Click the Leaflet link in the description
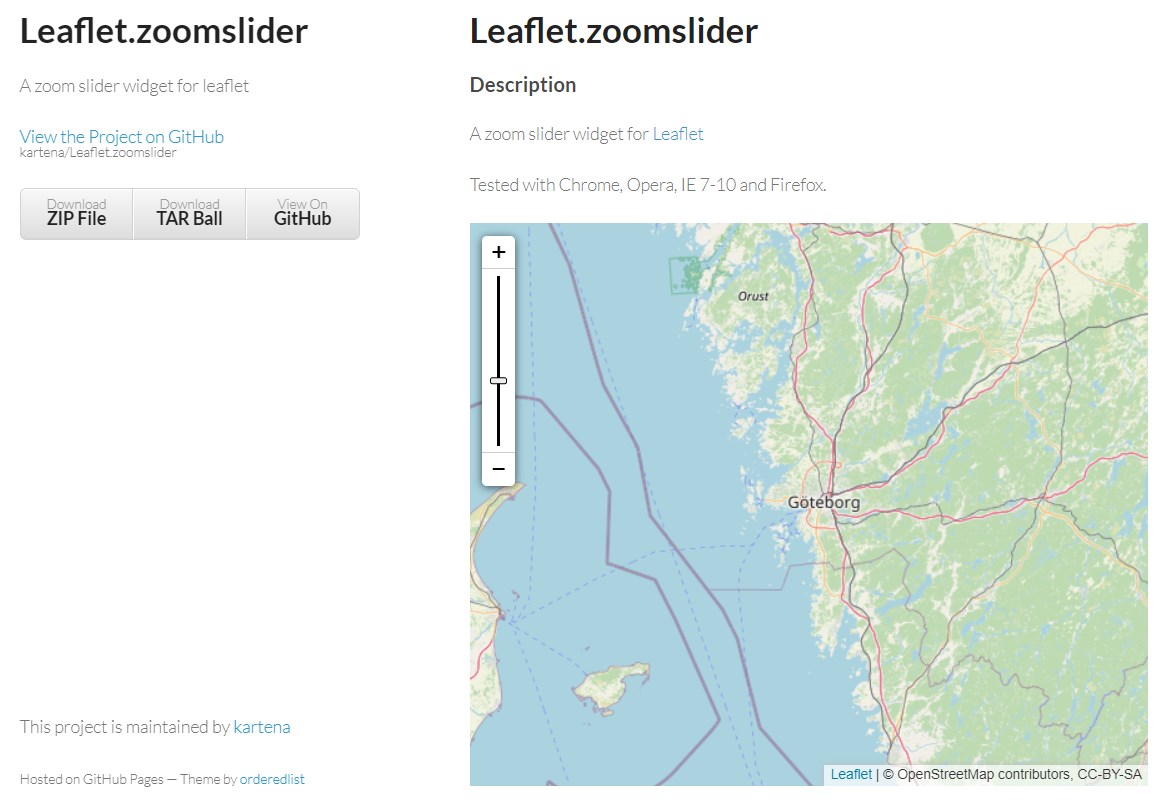 click(x=678, y=133)
